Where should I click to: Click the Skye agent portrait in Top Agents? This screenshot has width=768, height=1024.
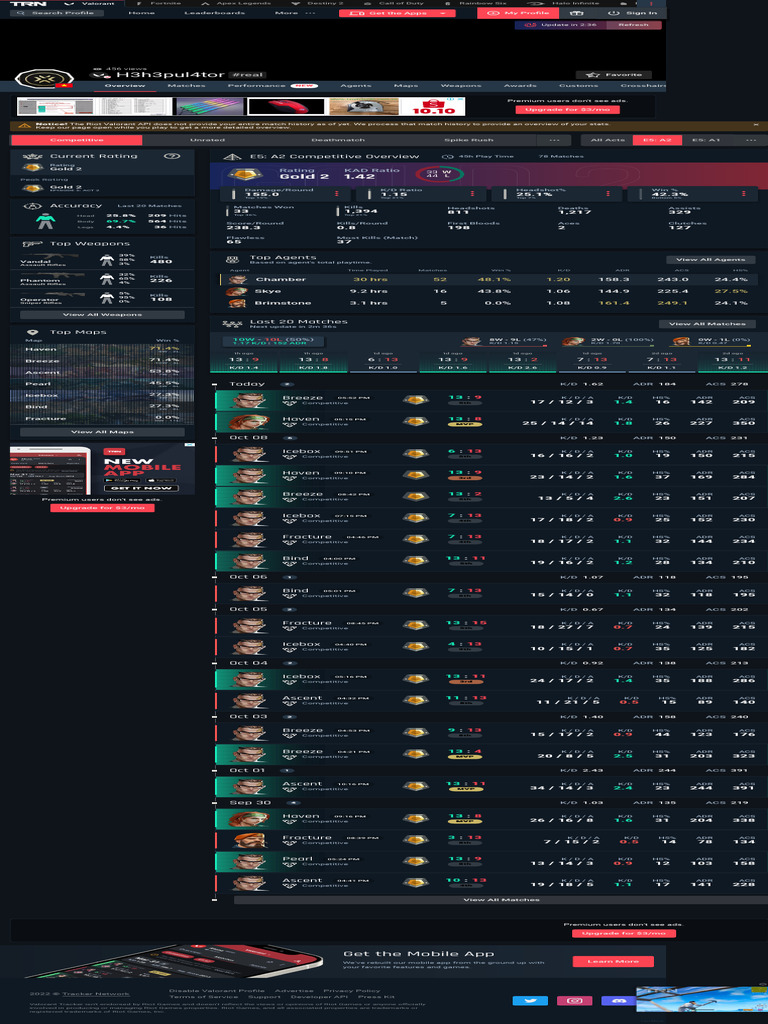click(237, 291)
